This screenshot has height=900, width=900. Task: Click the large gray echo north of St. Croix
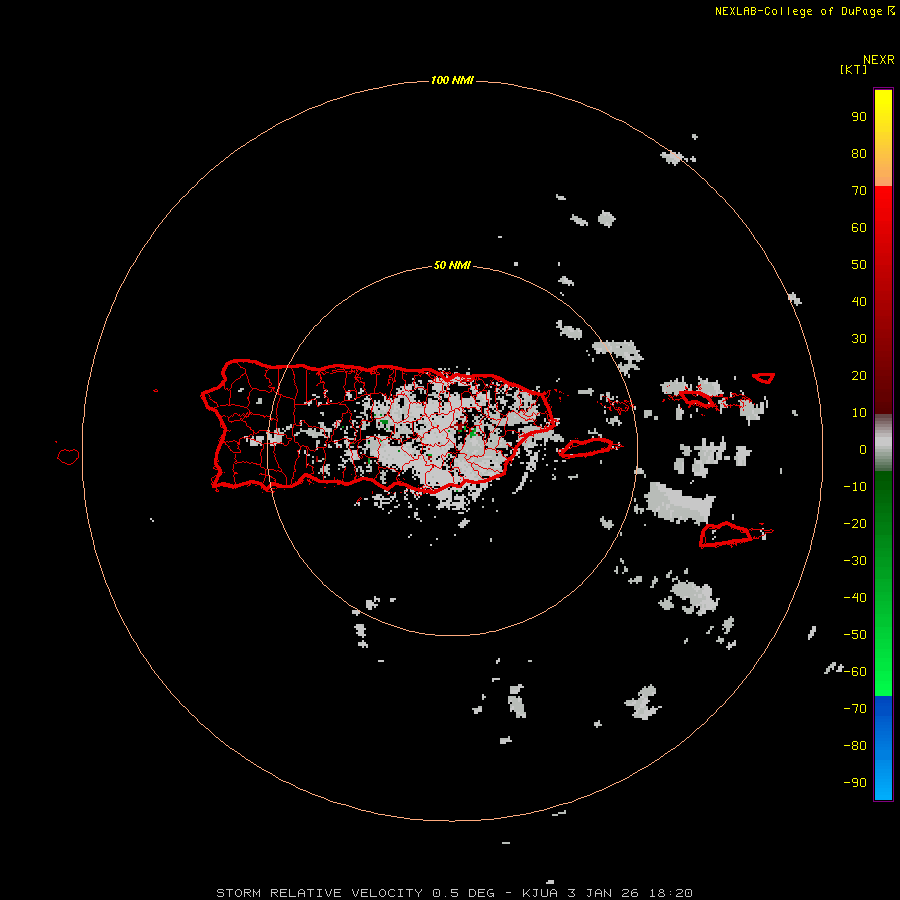tap(681, 503)
